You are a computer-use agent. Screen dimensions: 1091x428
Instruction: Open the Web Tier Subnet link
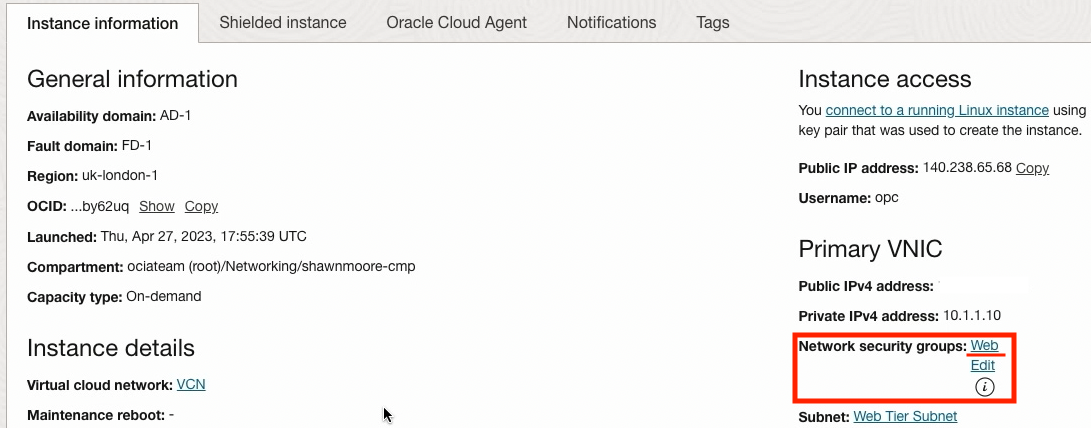(x=905, y=416)
